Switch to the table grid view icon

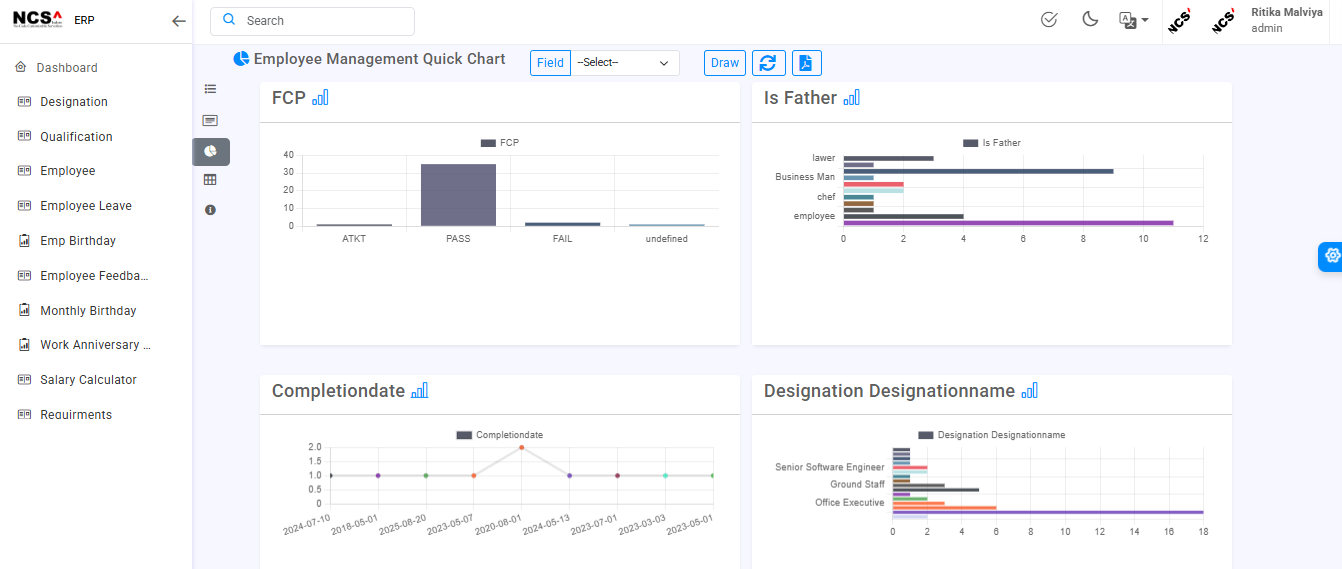[x=210, y=180]
